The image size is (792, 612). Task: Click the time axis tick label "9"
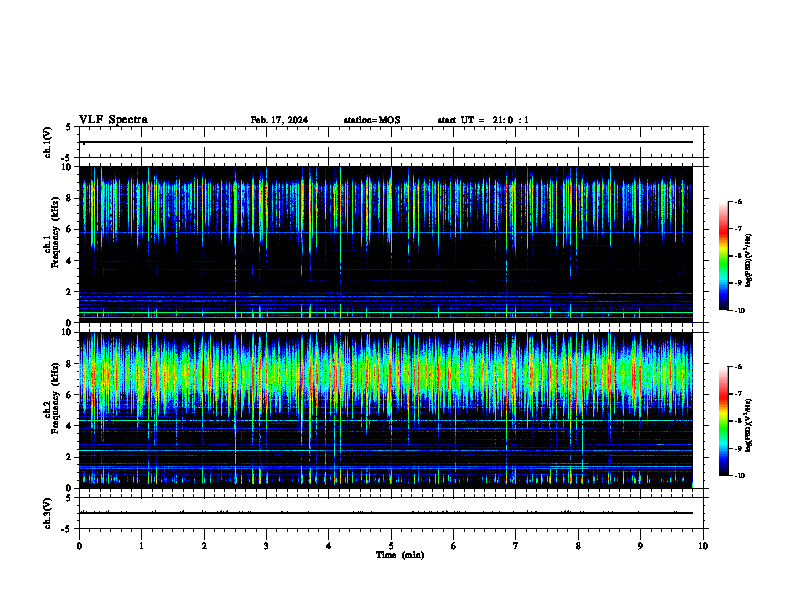point(640,546)
